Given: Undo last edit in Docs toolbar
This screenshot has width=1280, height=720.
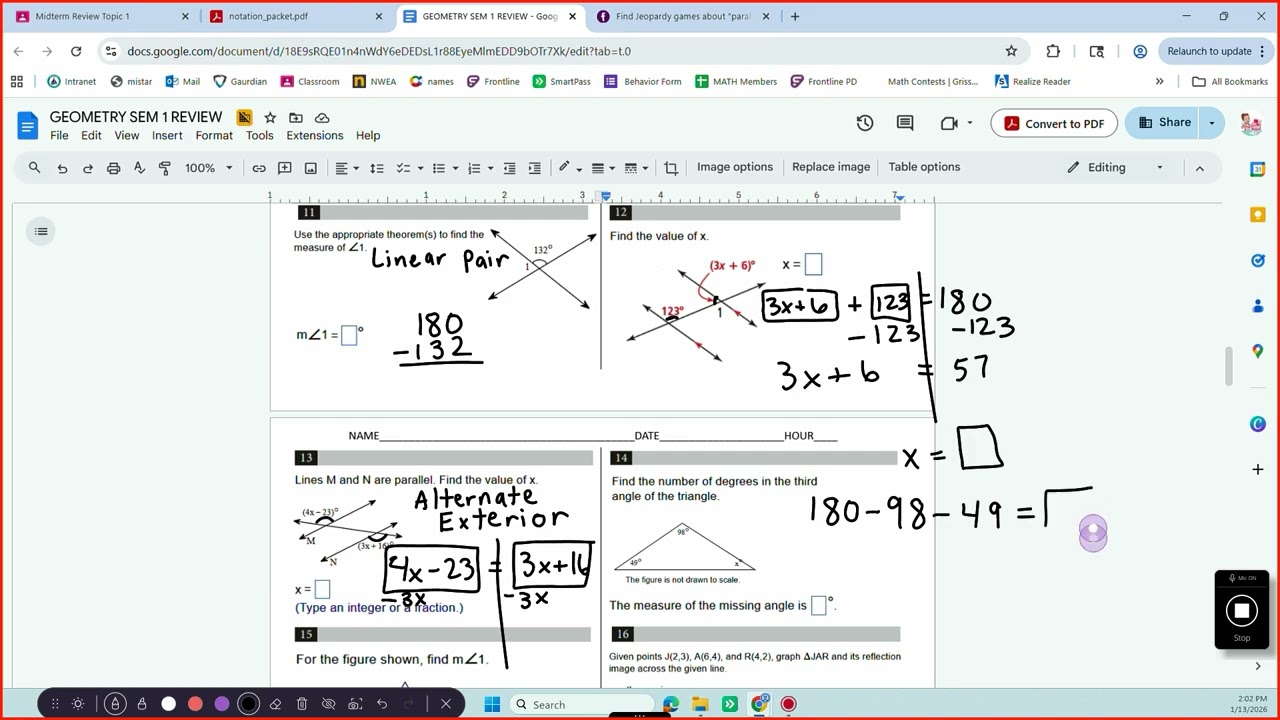Looking at the screenshot, I should 62,168.
